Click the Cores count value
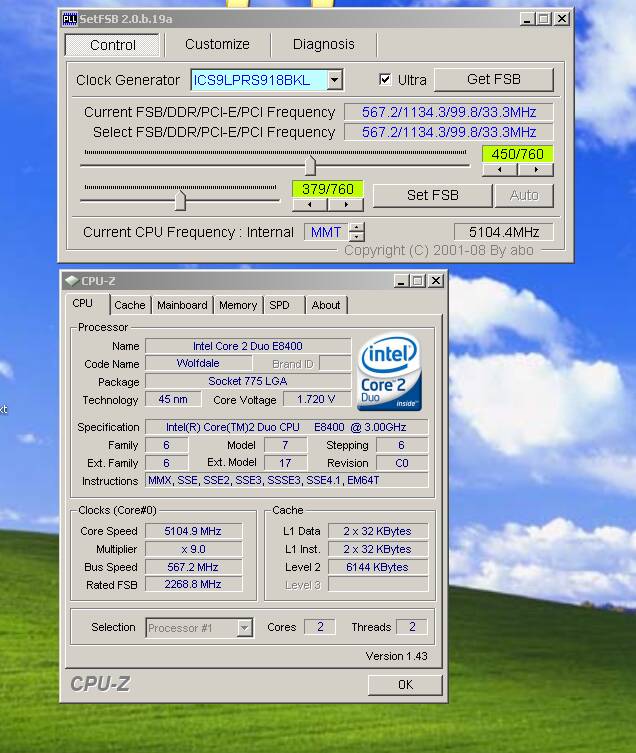Viewport: 636px width, 753px height. click(x=320, y=627)
